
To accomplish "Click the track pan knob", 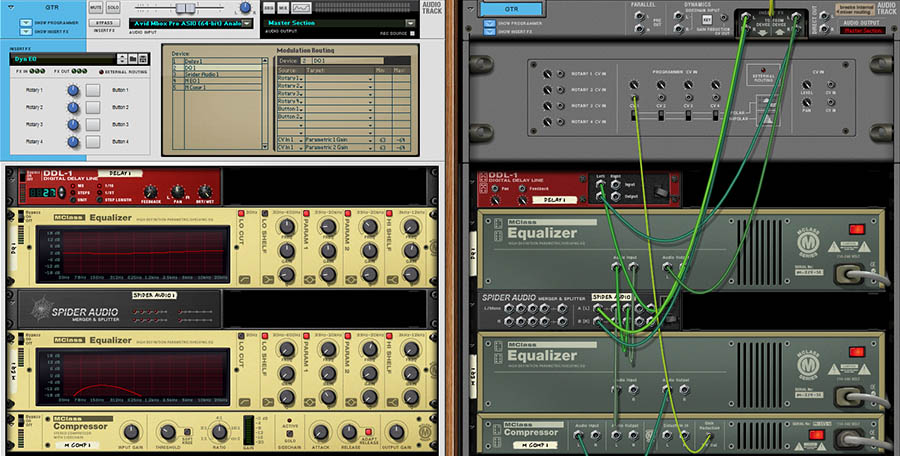I will pos(245,7).
